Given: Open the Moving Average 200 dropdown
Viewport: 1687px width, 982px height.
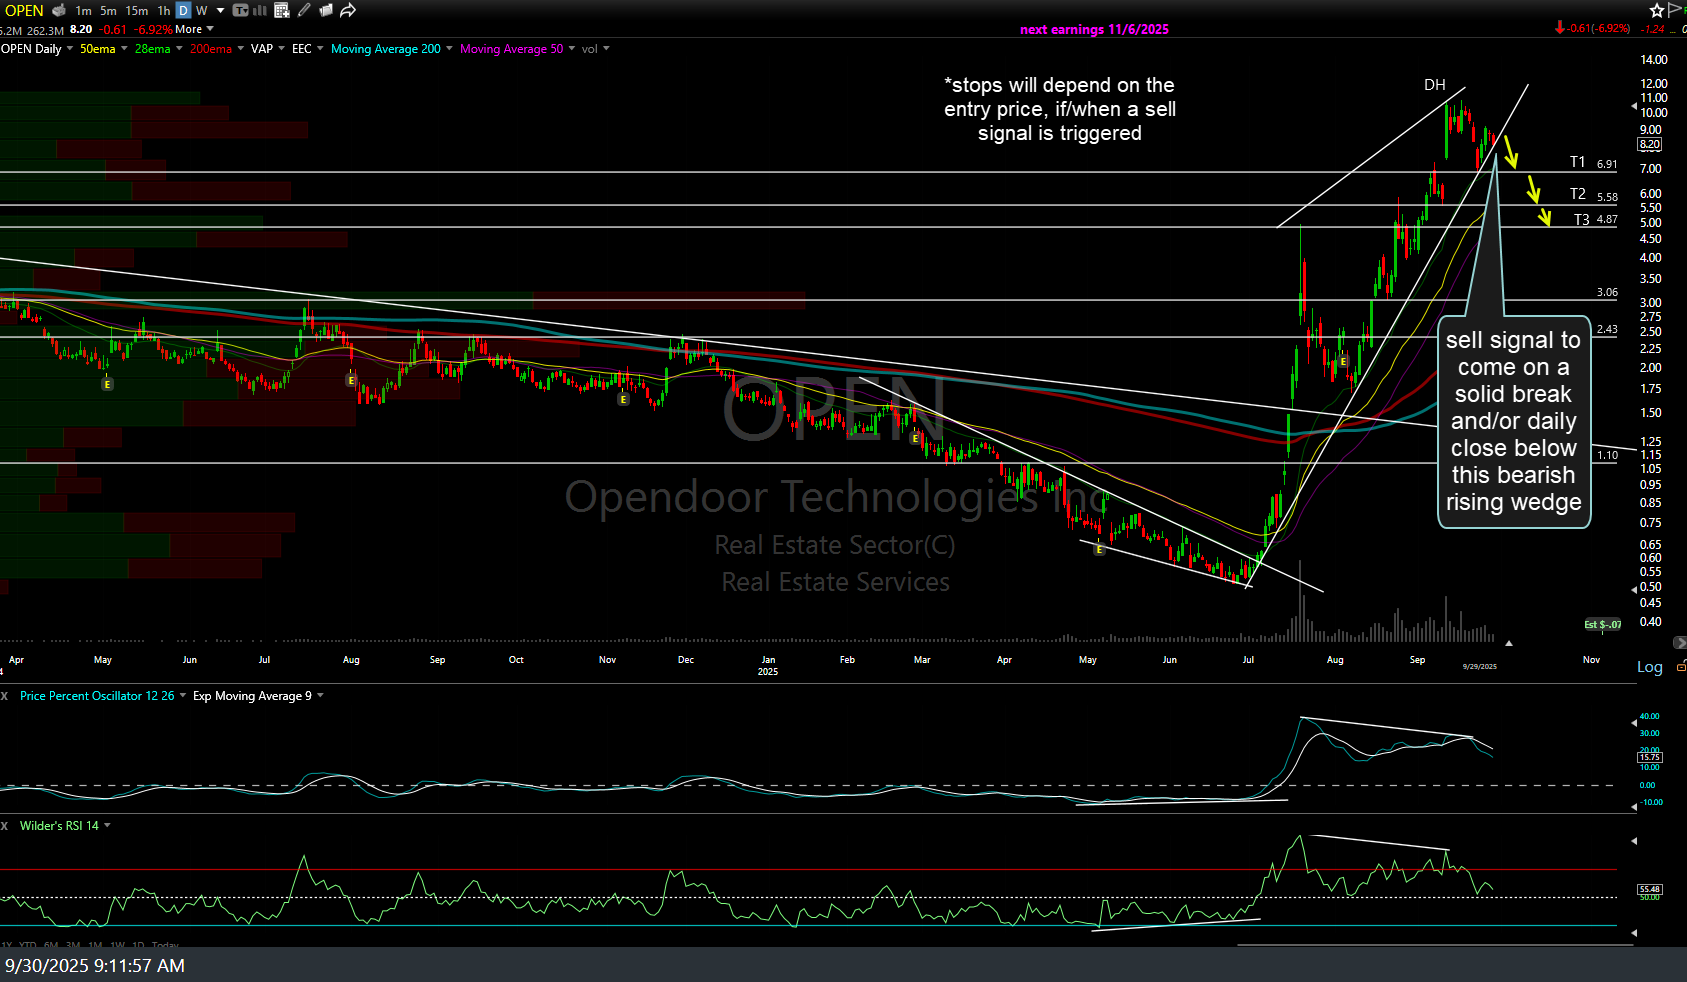Looking at the screenshot, I should coord(449,48).
